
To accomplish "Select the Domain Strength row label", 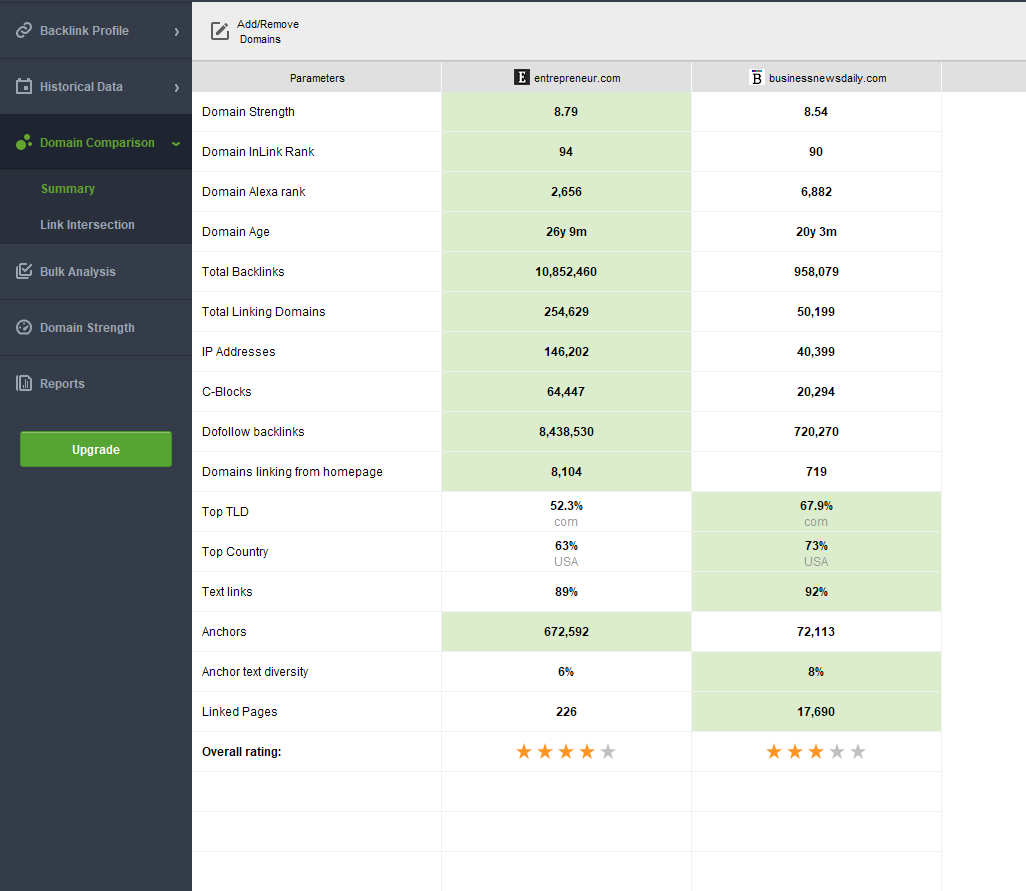I will (x=248, y=111).
